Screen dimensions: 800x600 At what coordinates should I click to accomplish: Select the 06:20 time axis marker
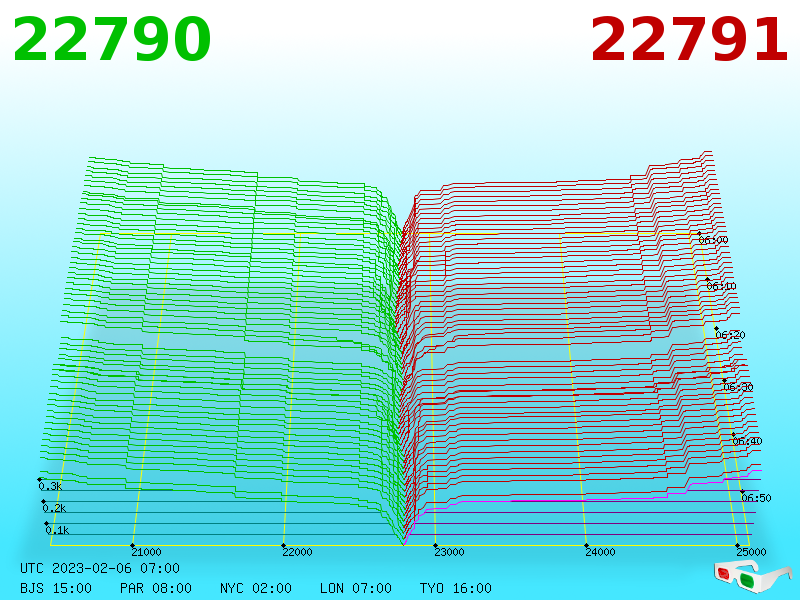(731, 335)
